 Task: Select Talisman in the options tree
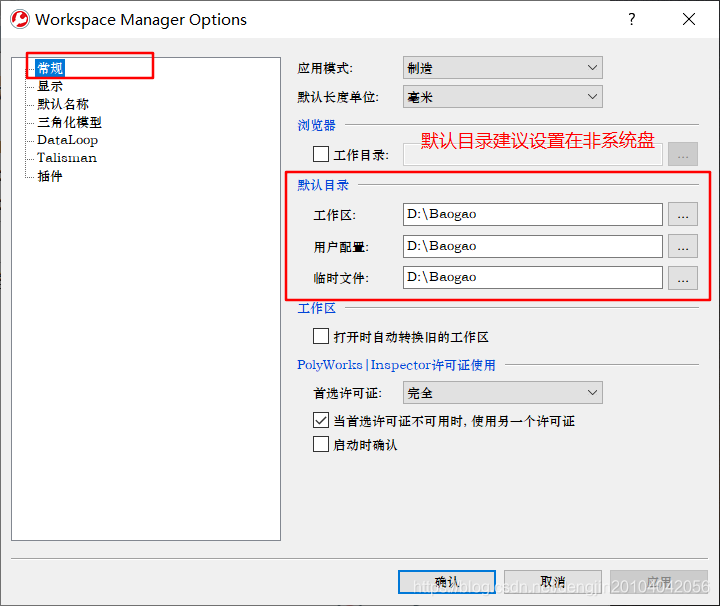(x=67, y=157)
